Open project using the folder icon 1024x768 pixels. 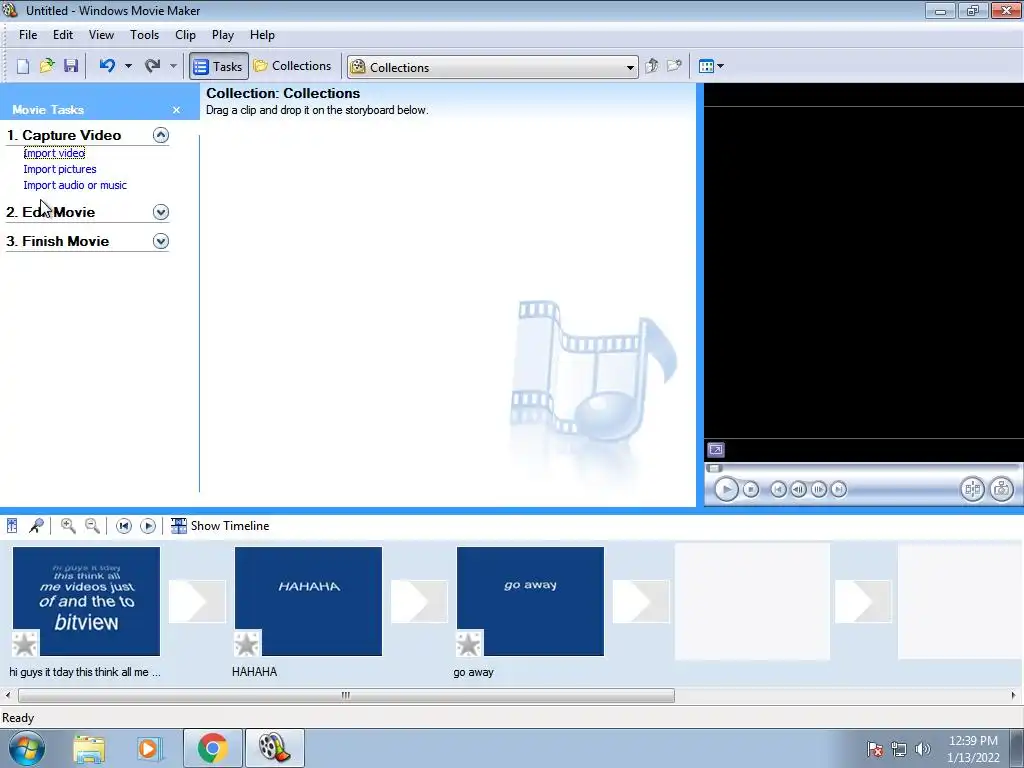pyautogui.click(x=46, y=66)
